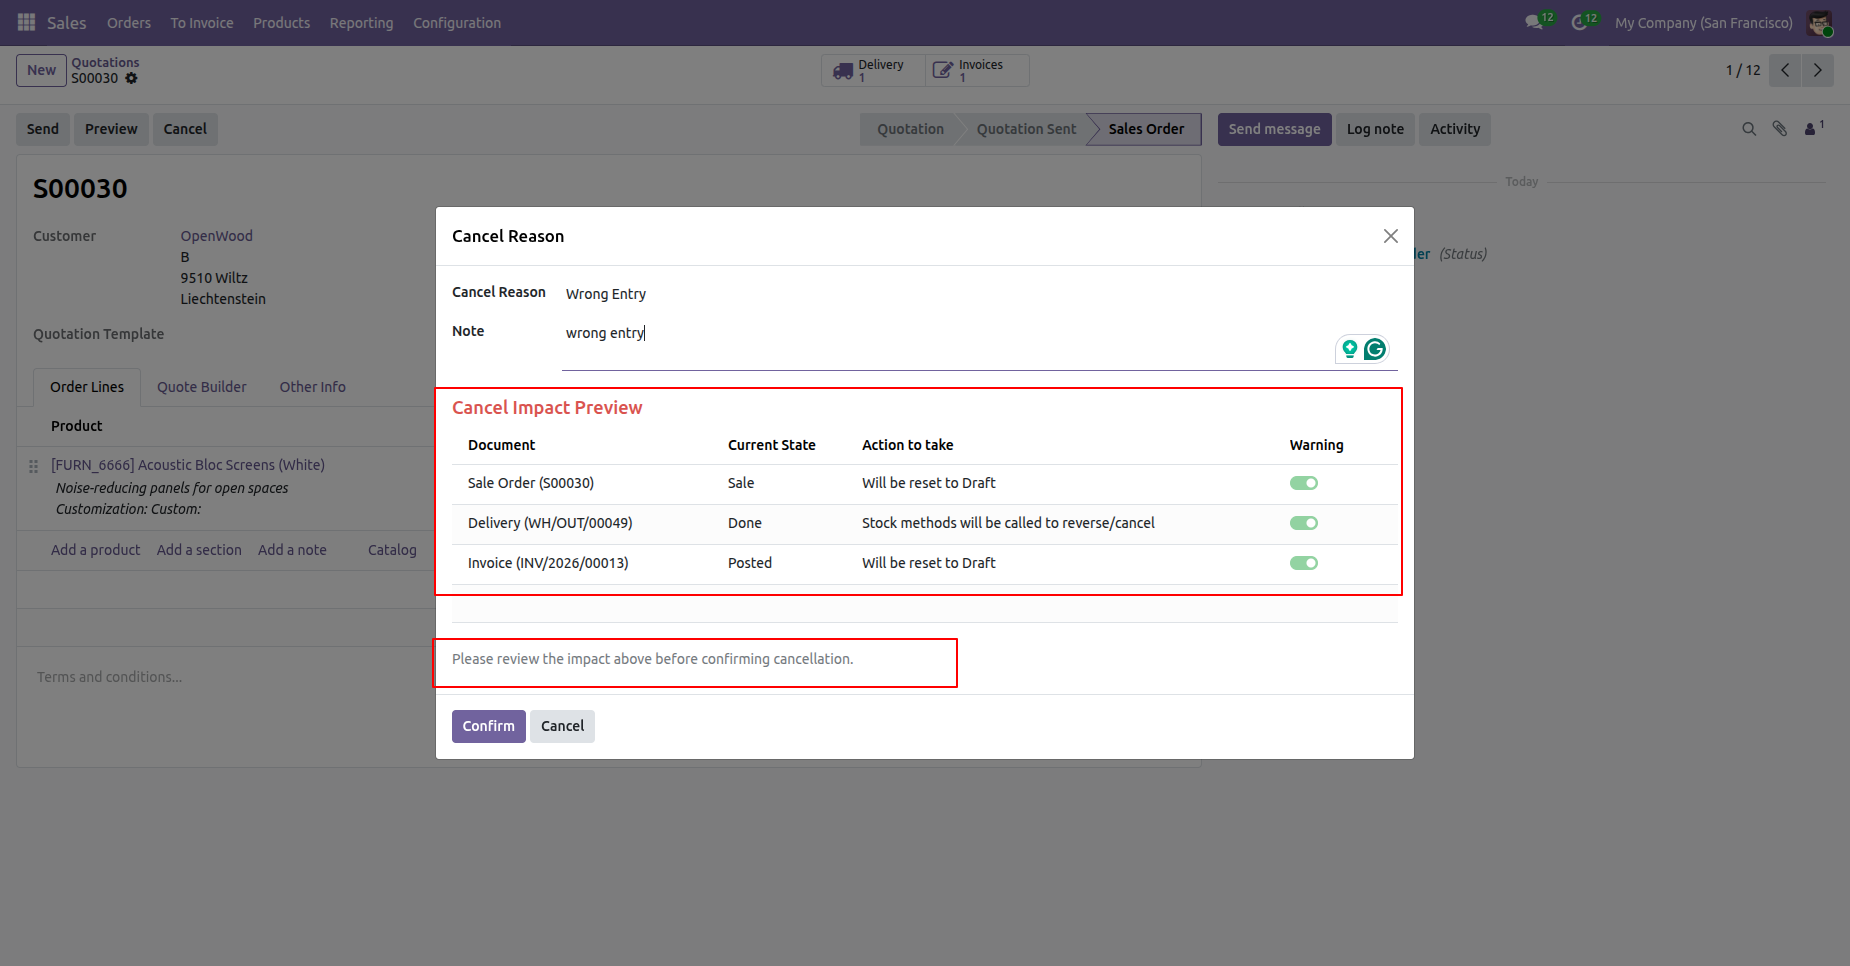Click the Grammarly lightbulb suggestion icon
This screenshot has width=1850, height=966.
click(x=1350, y=349)
